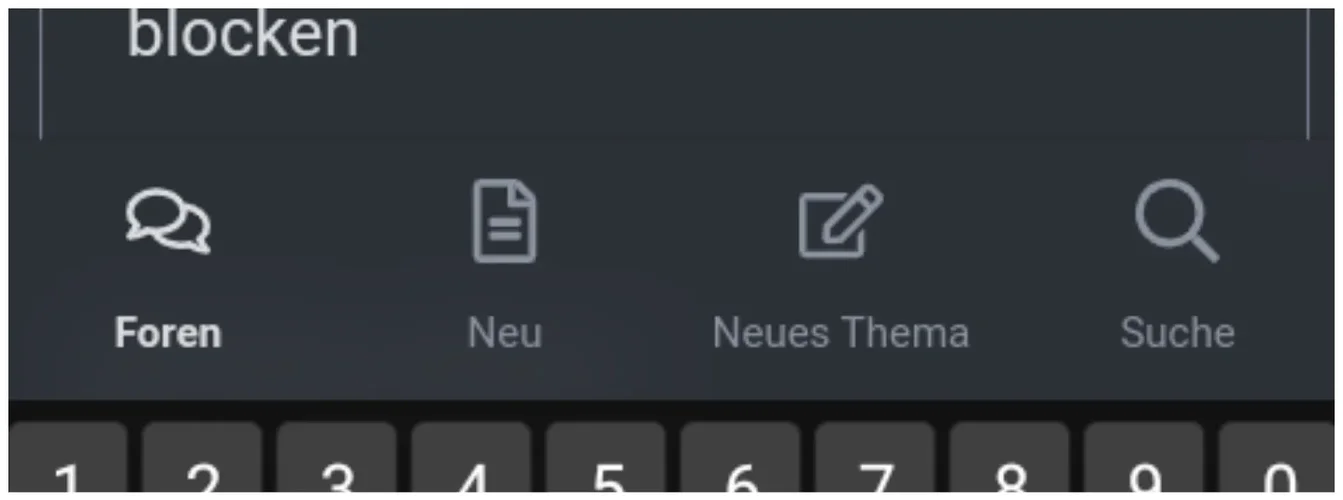Switch to the Foren tab label
This screenshot has width=1343, height=500.
pyautogui.click(x=168, y=333)
